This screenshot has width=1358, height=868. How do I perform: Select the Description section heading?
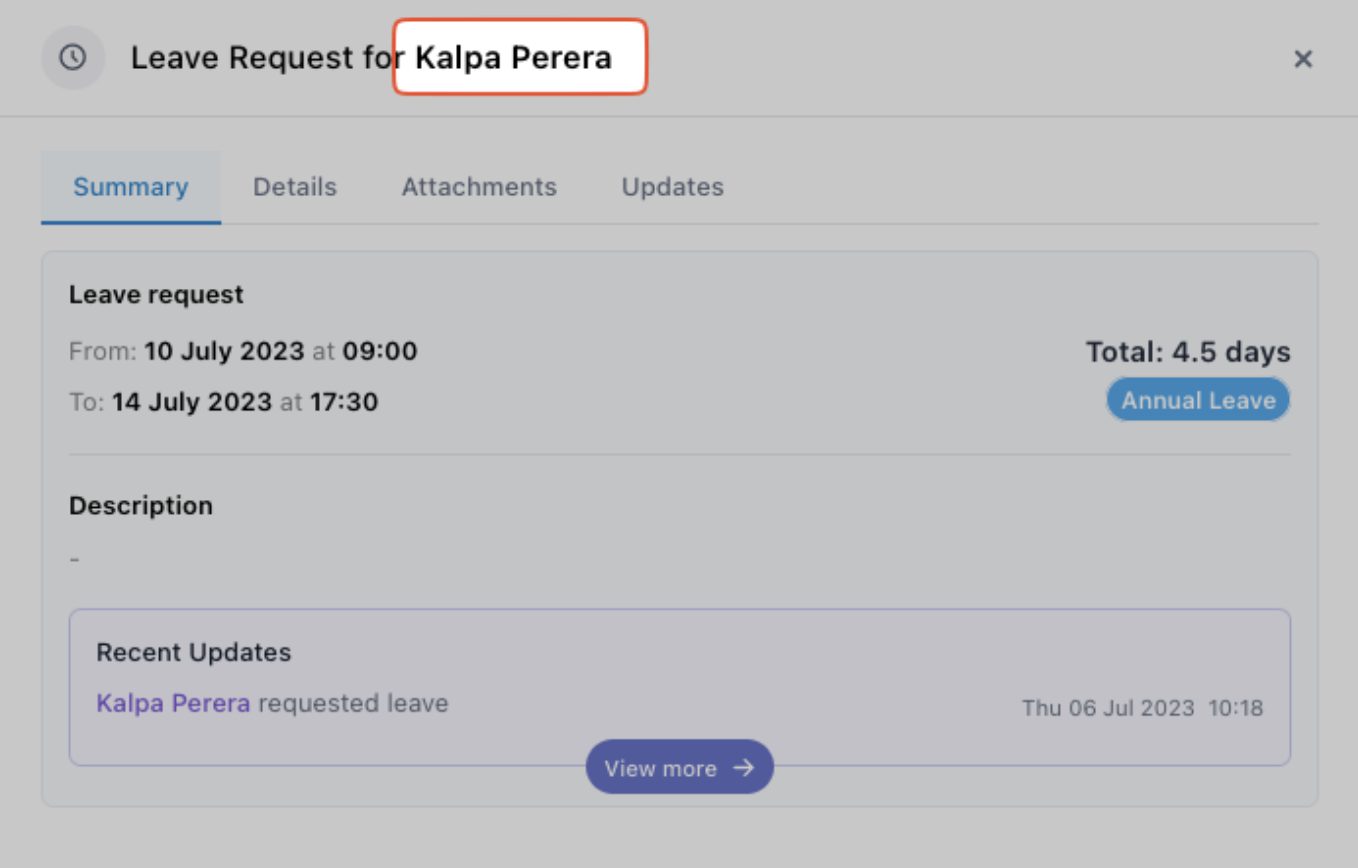coord(140,505)
